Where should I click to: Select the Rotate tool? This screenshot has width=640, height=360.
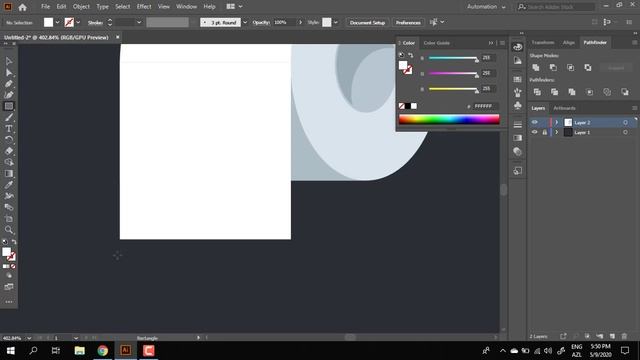[x=9, y=140]
